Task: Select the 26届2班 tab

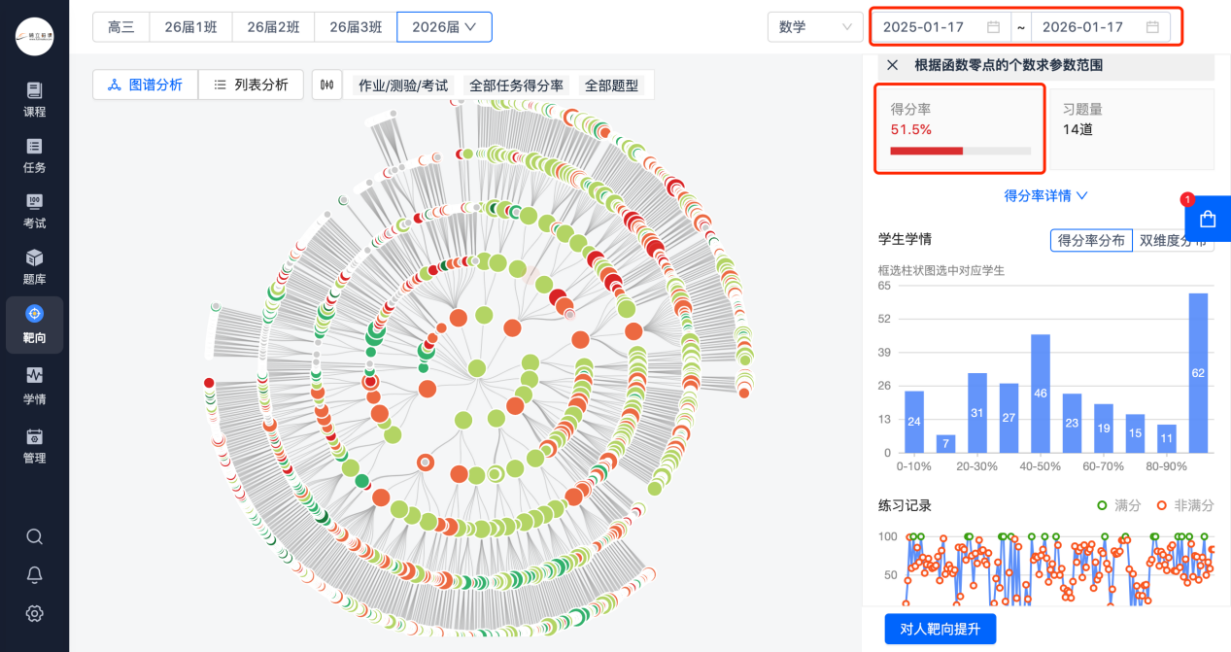Action: pyautogui.click(x=273, y=27)
